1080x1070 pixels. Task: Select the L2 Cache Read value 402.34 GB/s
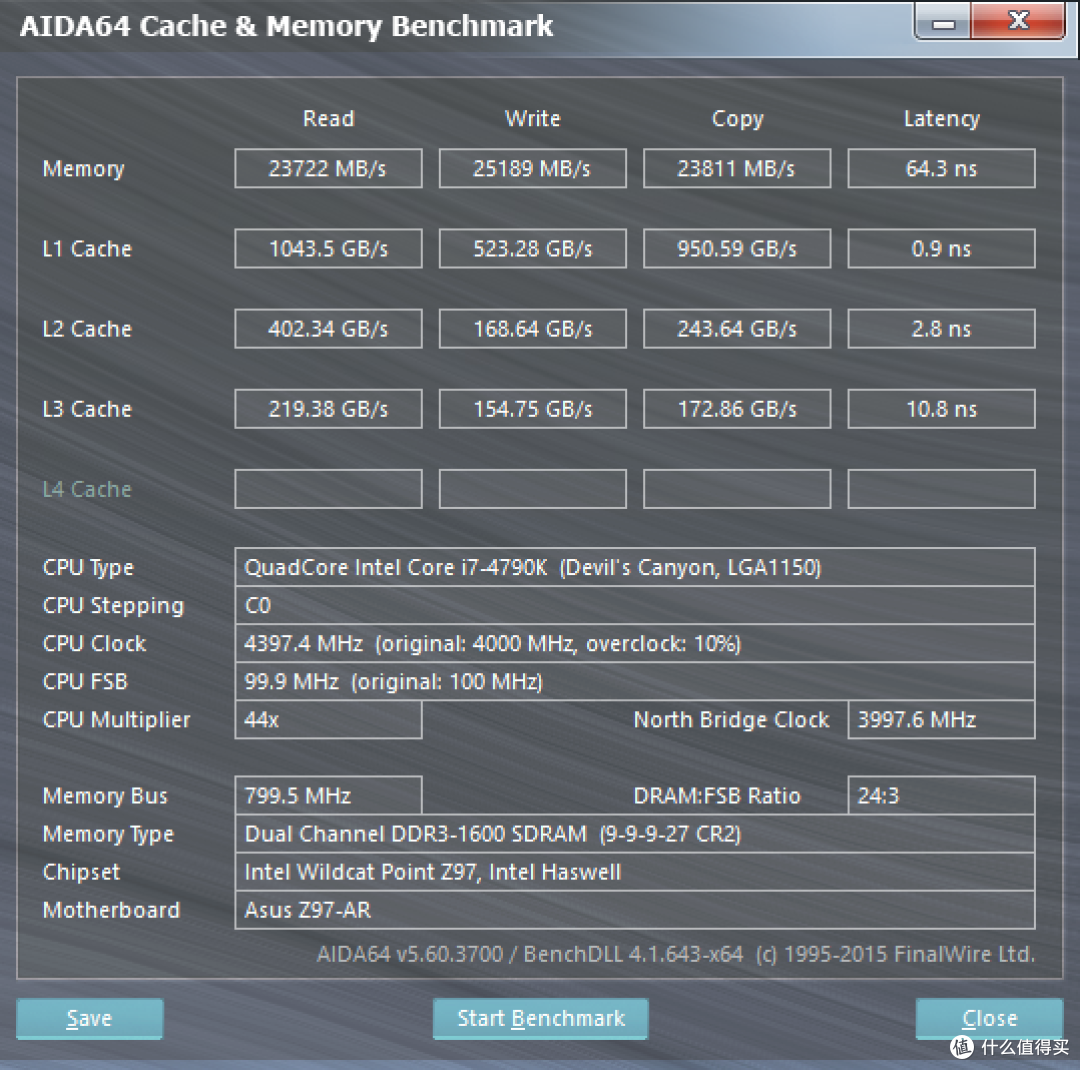click(328, 329)
